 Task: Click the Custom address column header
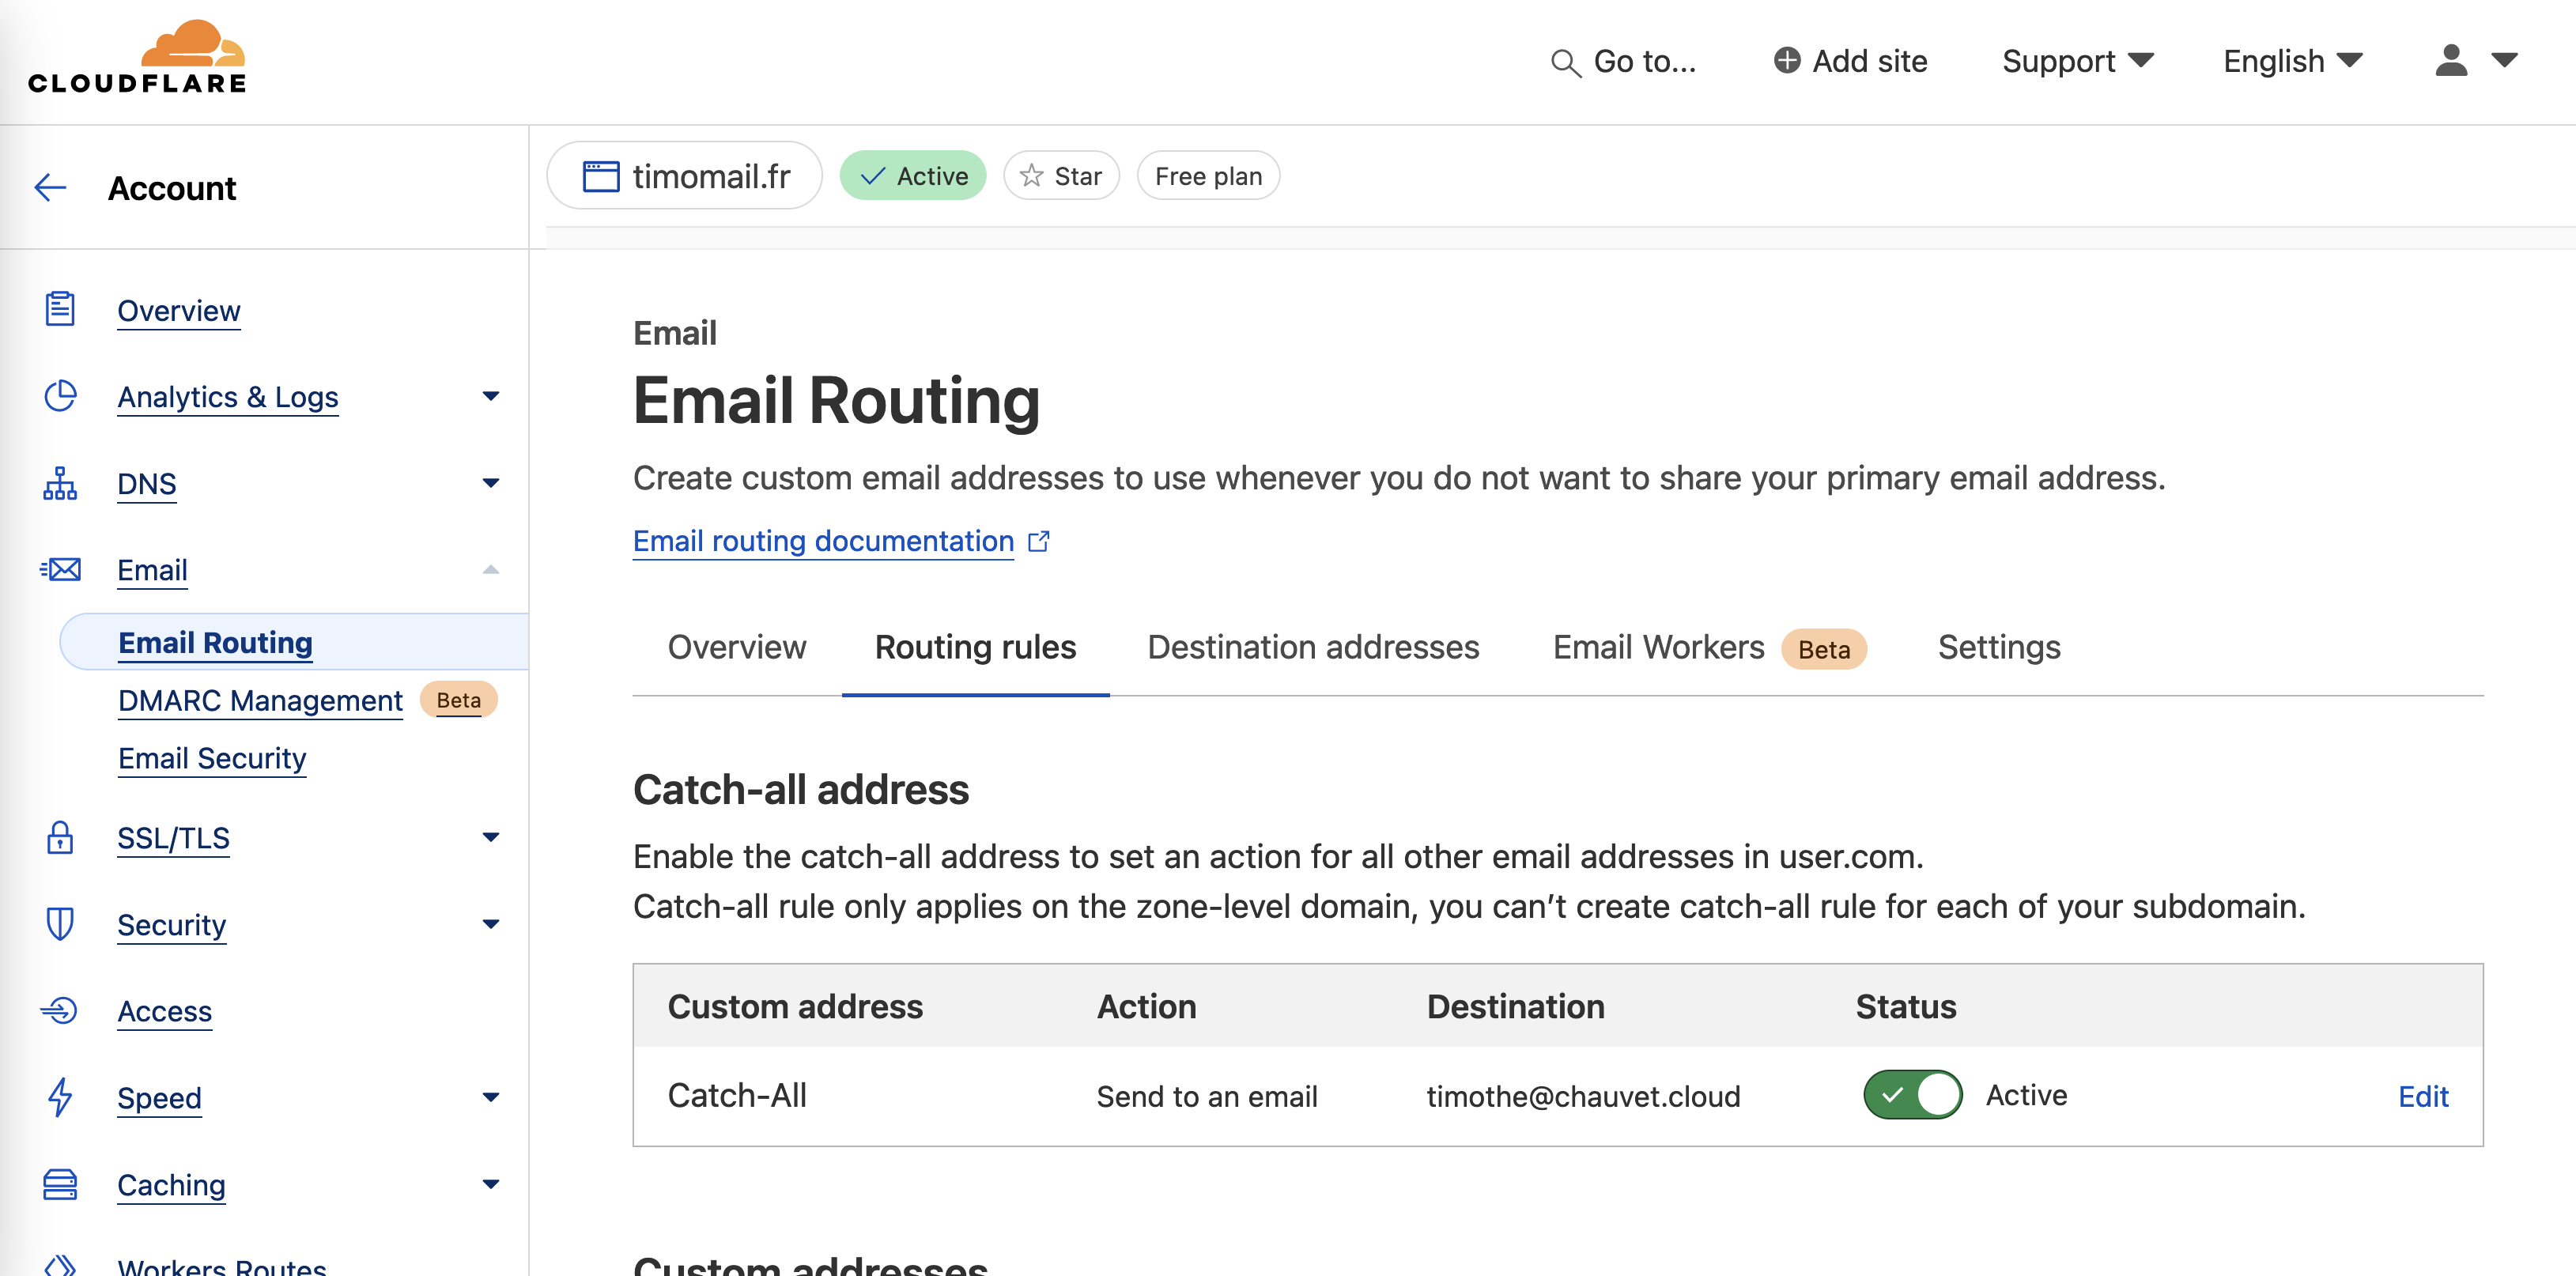point(795,1006)
